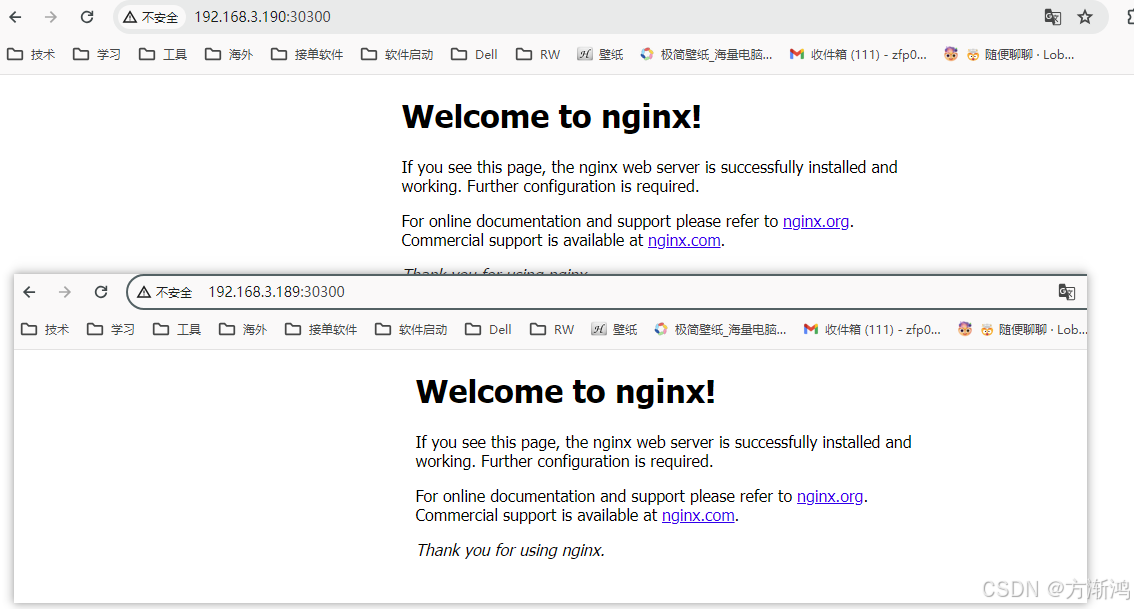The image size is (1134, 609).
Task: Follow nginx.com link on 192.168.3.190 page
Action: click(684, 241)
